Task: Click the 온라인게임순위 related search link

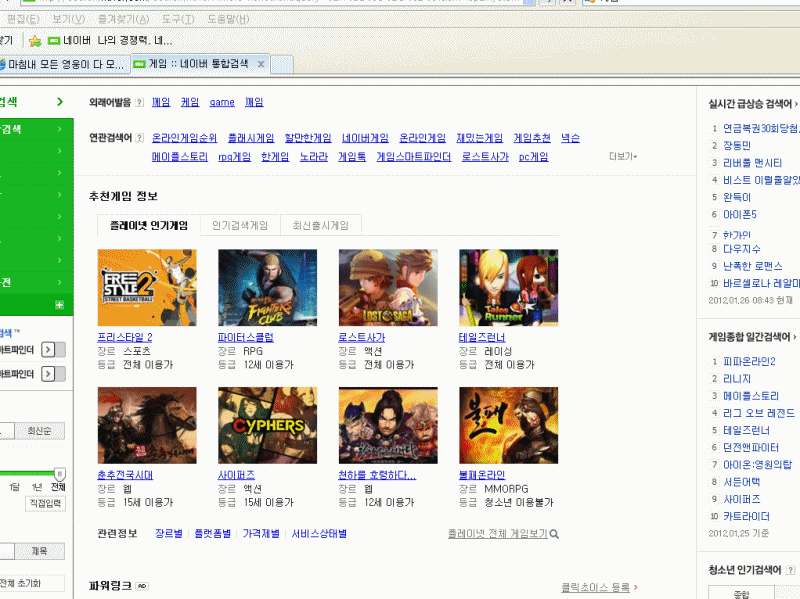Action: (184, 138)
